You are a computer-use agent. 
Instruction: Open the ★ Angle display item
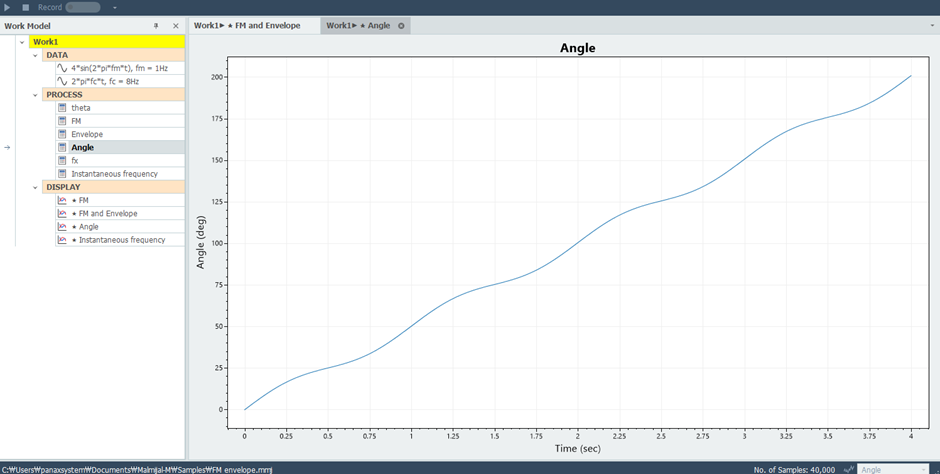click(120, 227)
